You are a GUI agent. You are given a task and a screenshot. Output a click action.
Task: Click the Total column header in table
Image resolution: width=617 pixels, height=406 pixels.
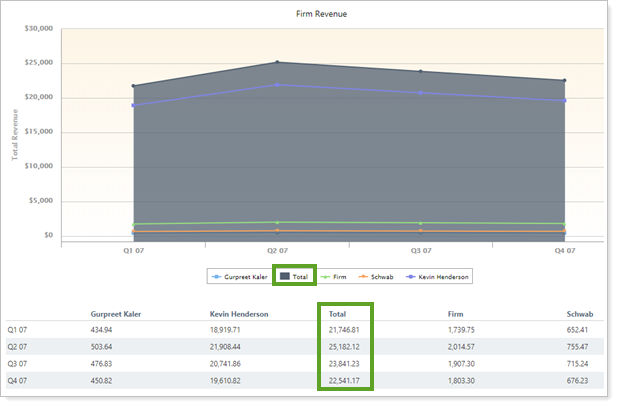(x=338, y=314)
